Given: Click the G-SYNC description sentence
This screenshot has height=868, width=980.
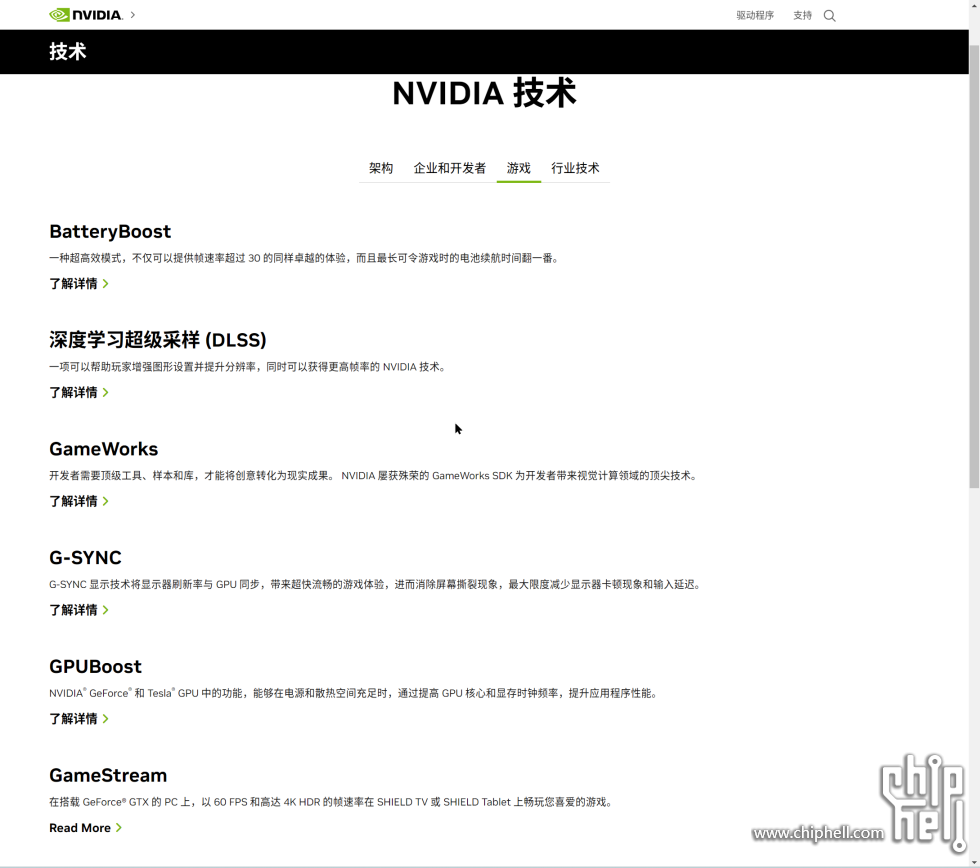Looking at the screenshot, I should 376,584.
